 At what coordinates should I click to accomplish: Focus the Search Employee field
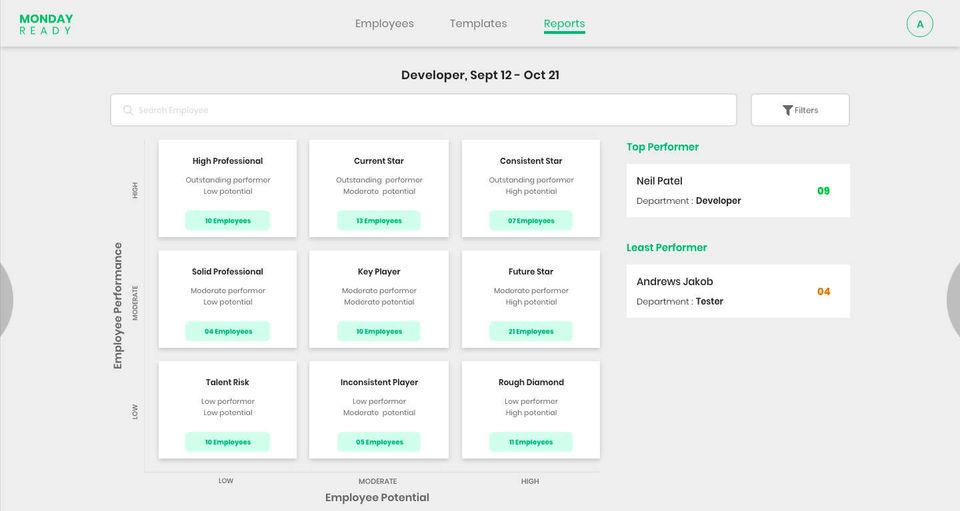click(x=424, y=110)
